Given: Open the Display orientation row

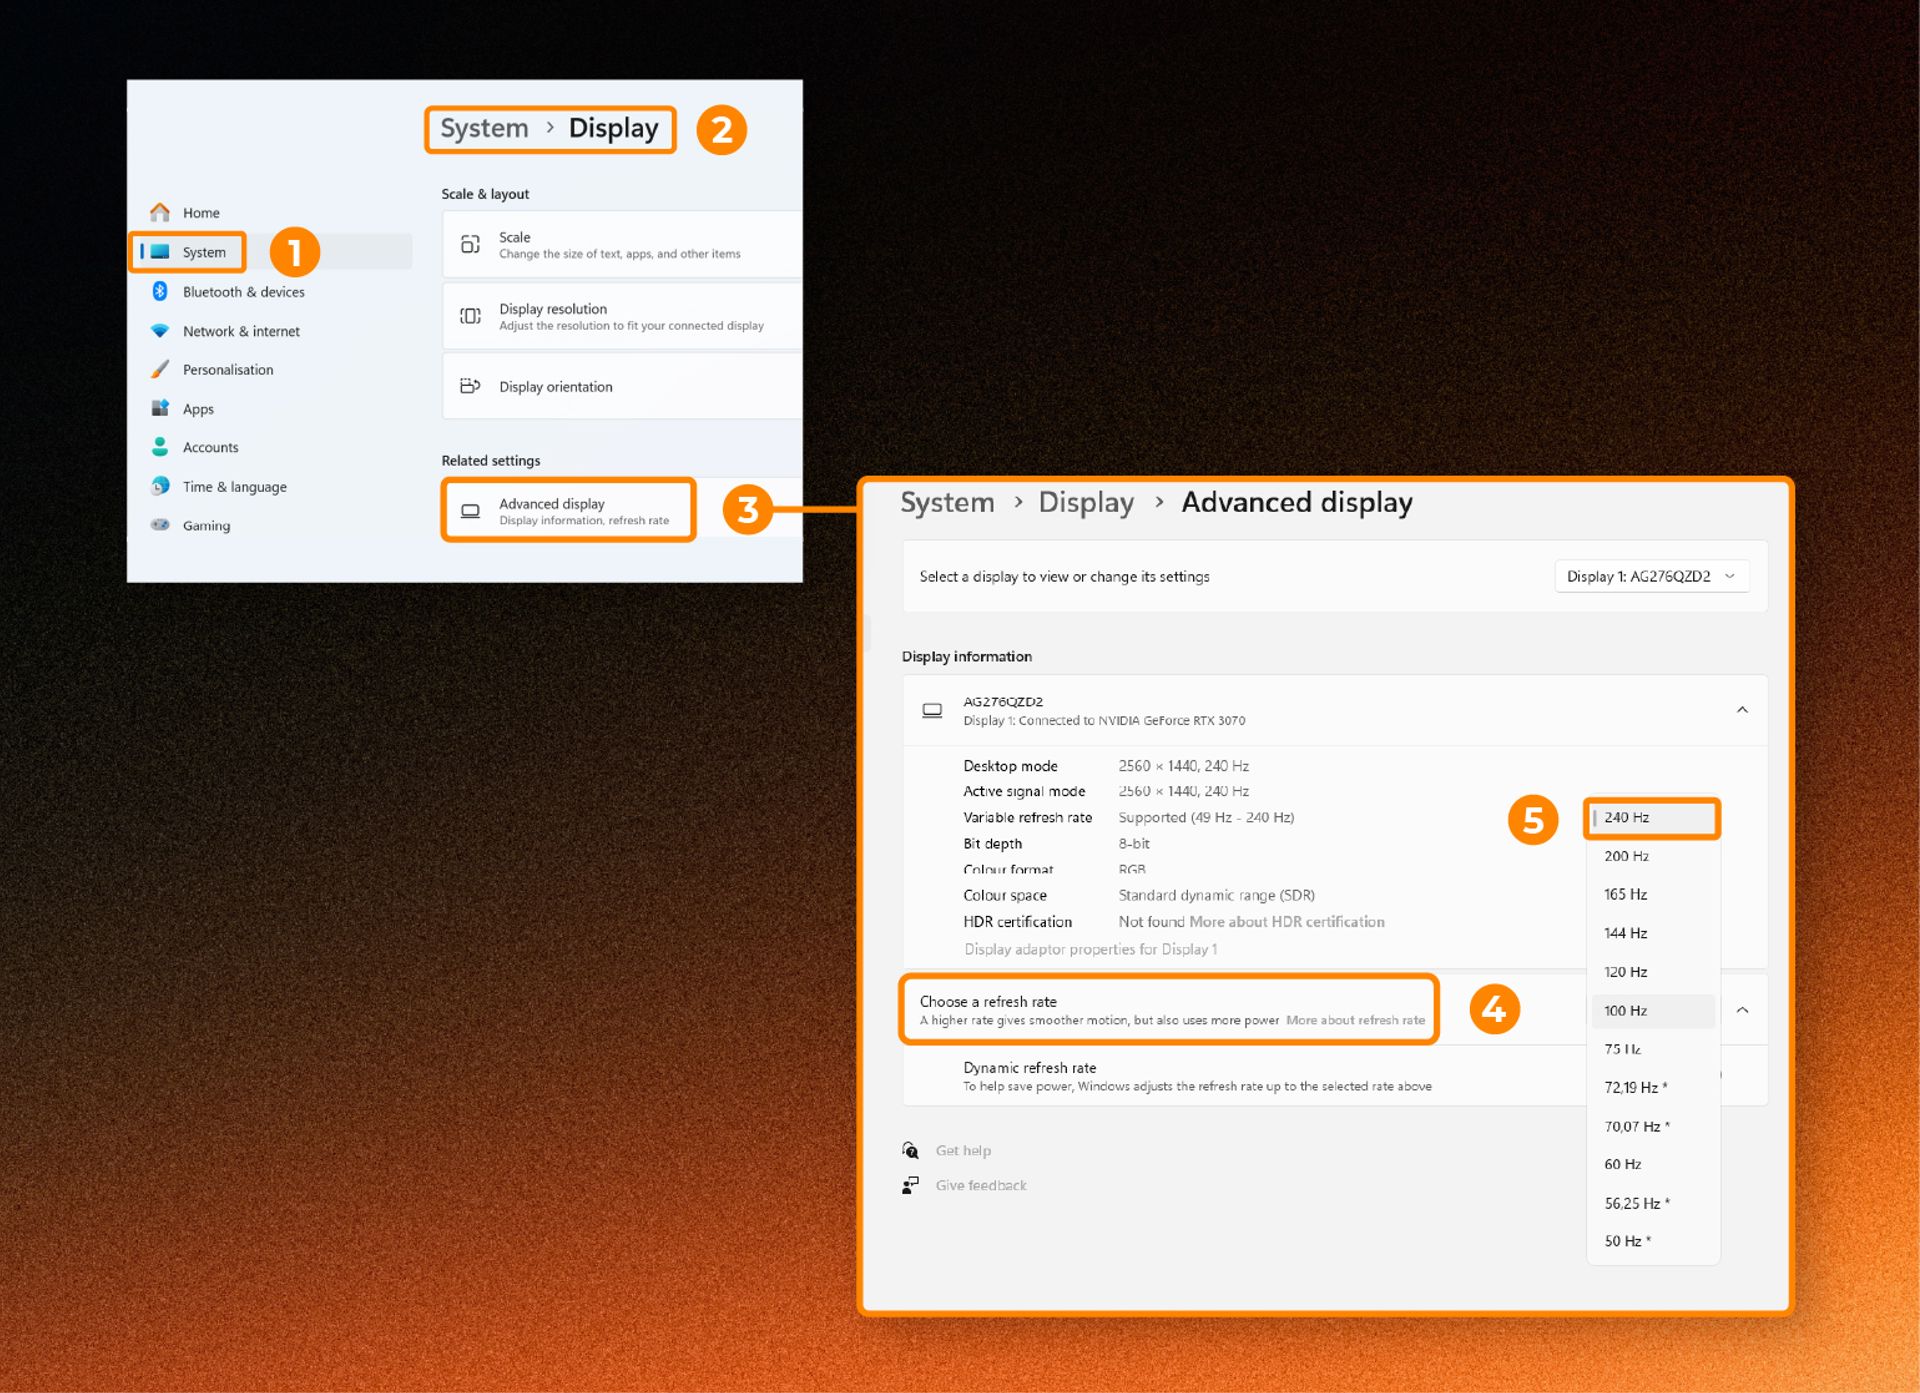Looking at the screenshot, I should [622, 386].
